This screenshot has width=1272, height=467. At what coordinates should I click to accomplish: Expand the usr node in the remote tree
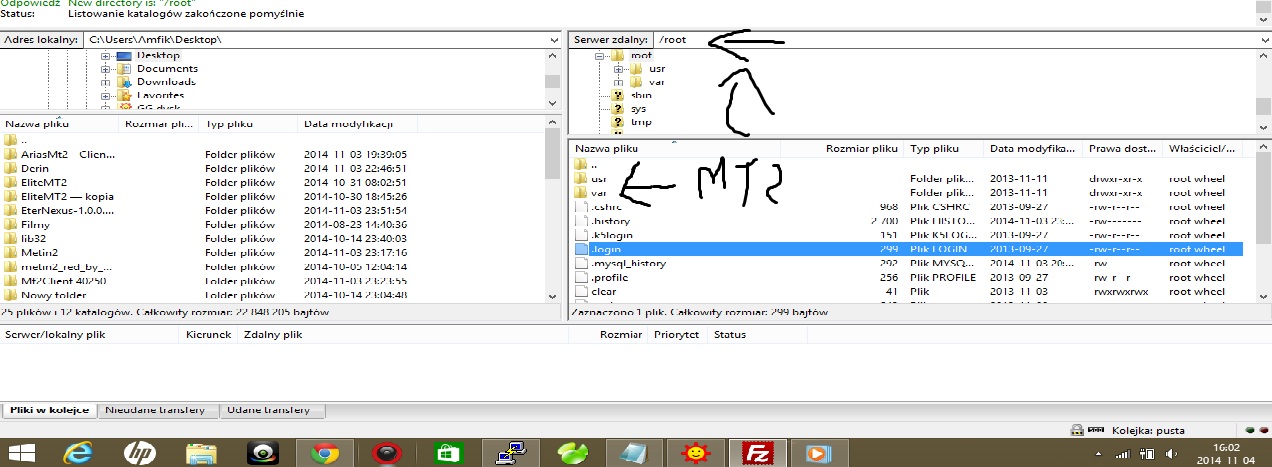coord(619,69)
